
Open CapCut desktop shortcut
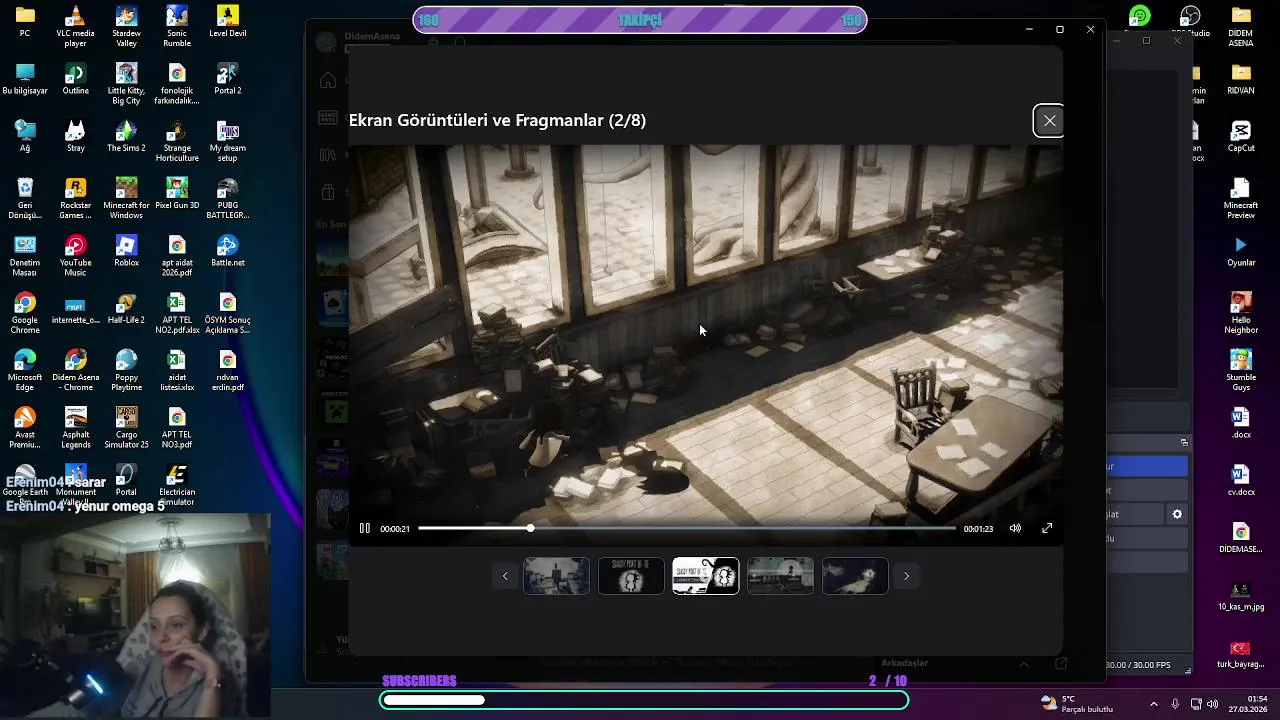click(1241, 136)
